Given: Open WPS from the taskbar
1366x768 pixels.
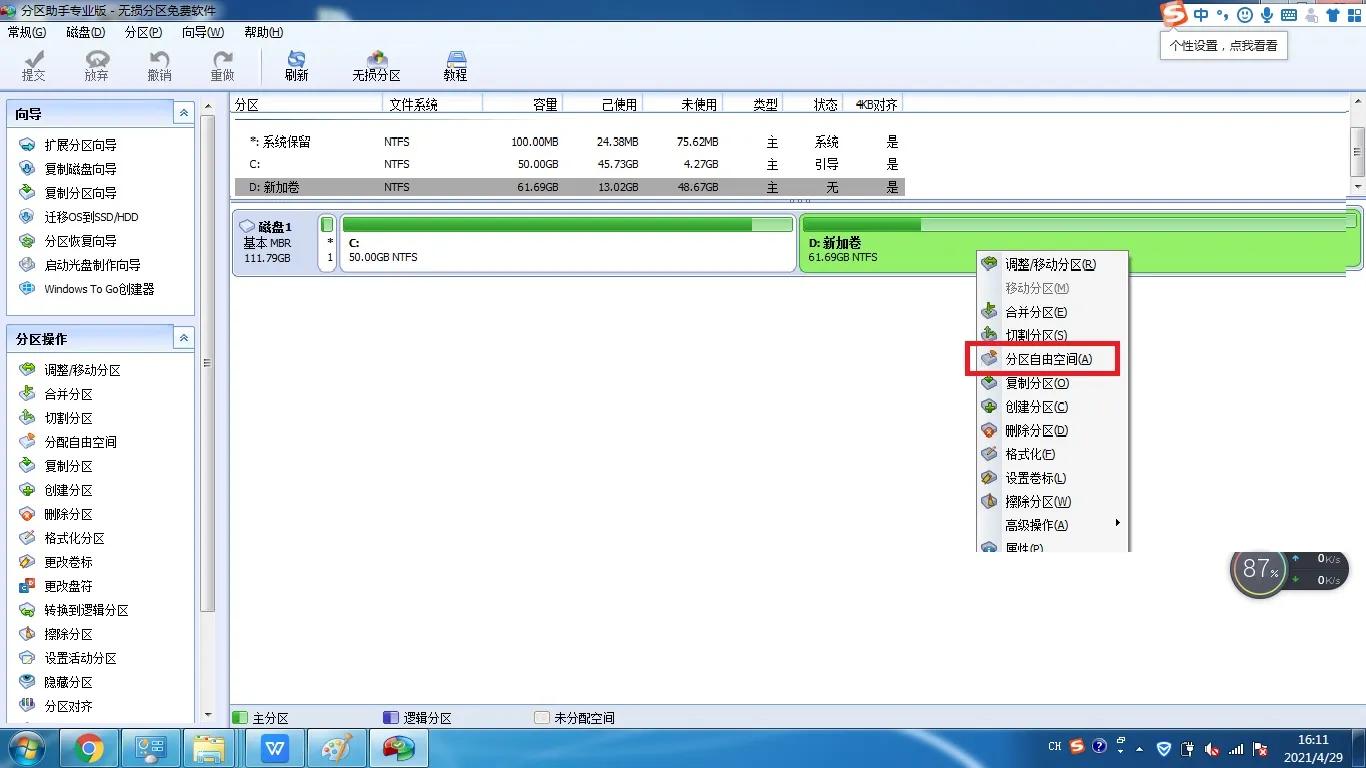Looking at the screenshot, I should coord(276,748).
